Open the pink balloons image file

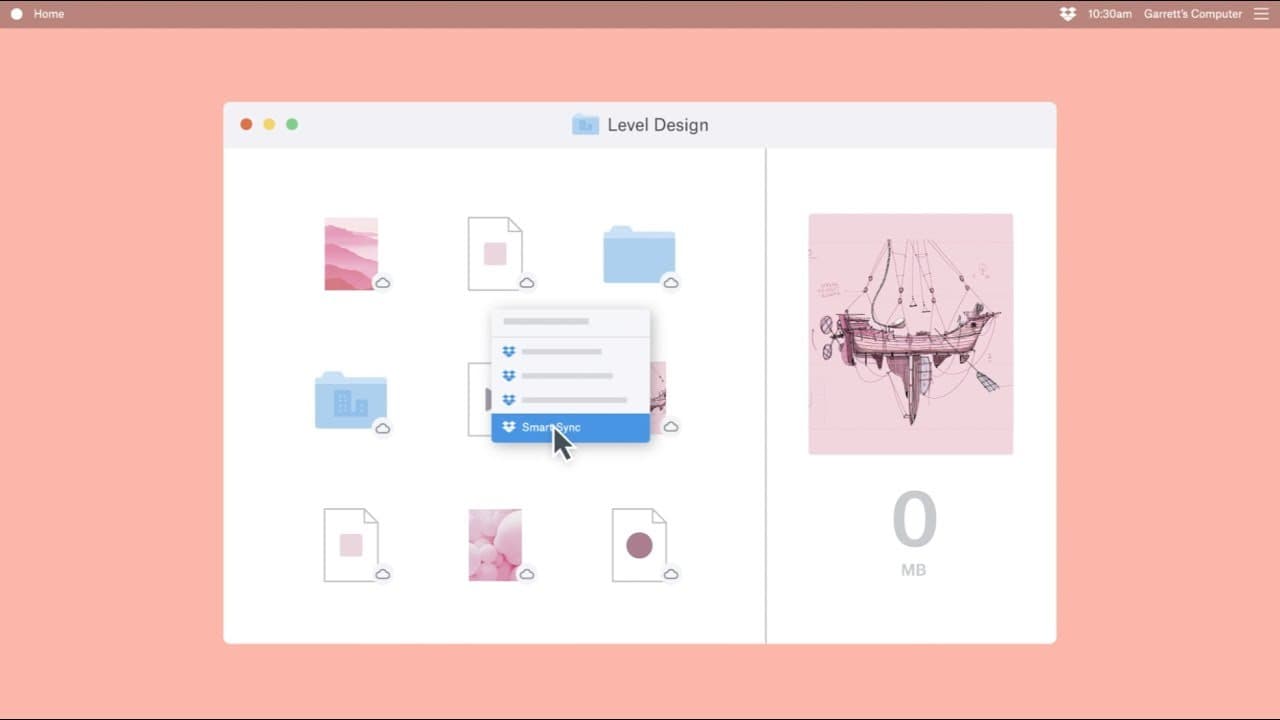495,545
